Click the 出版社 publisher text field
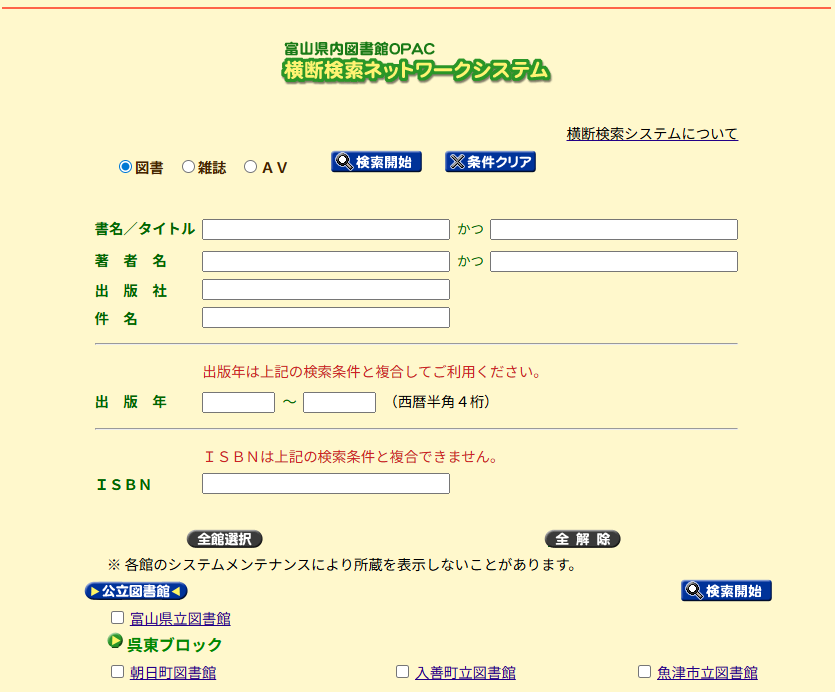Screen dimensions: 835x692 [x=326, y=290]
